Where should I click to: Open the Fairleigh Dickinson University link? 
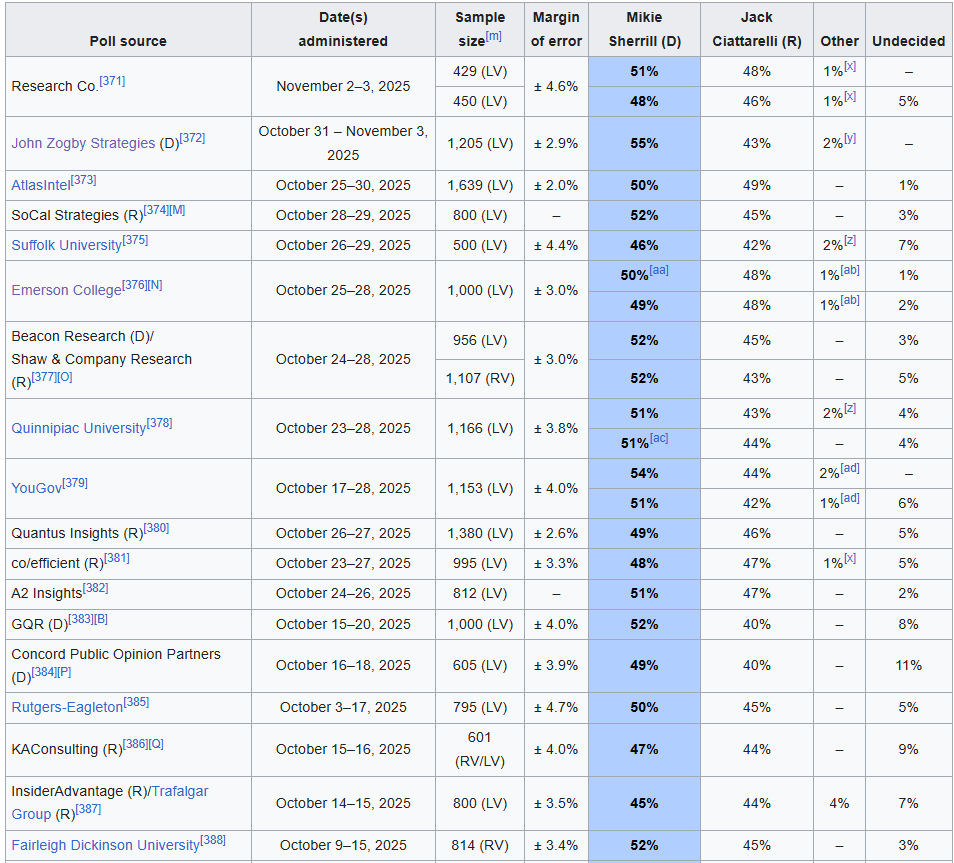(x=105, y=845)
